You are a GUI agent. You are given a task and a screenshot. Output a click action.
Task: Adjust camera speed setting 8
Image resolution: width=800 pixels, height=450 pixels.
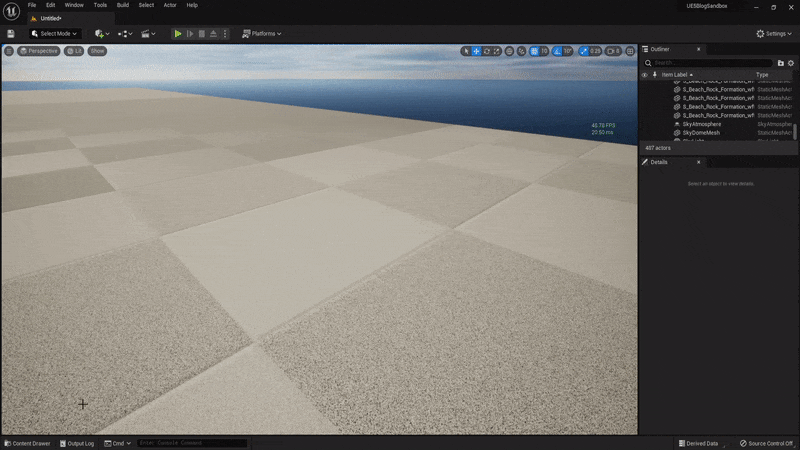tap(613, 51)
